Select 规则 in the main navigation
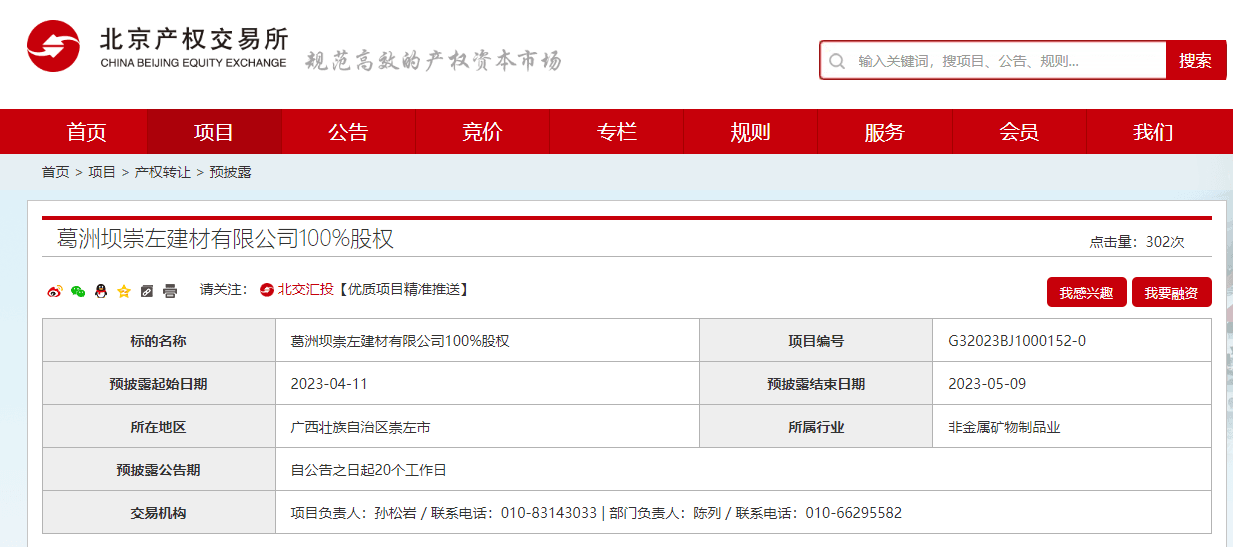 coord(750,132)
